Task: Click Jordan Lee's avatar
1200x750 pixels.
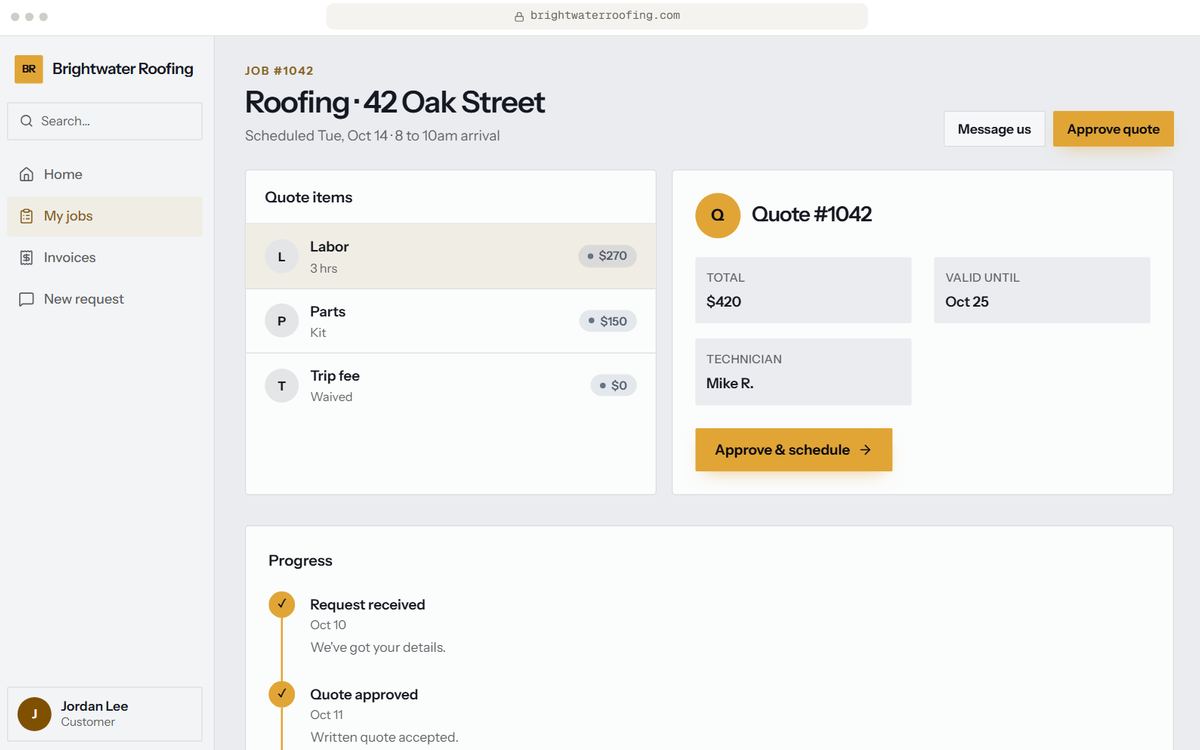Action: 34,714
